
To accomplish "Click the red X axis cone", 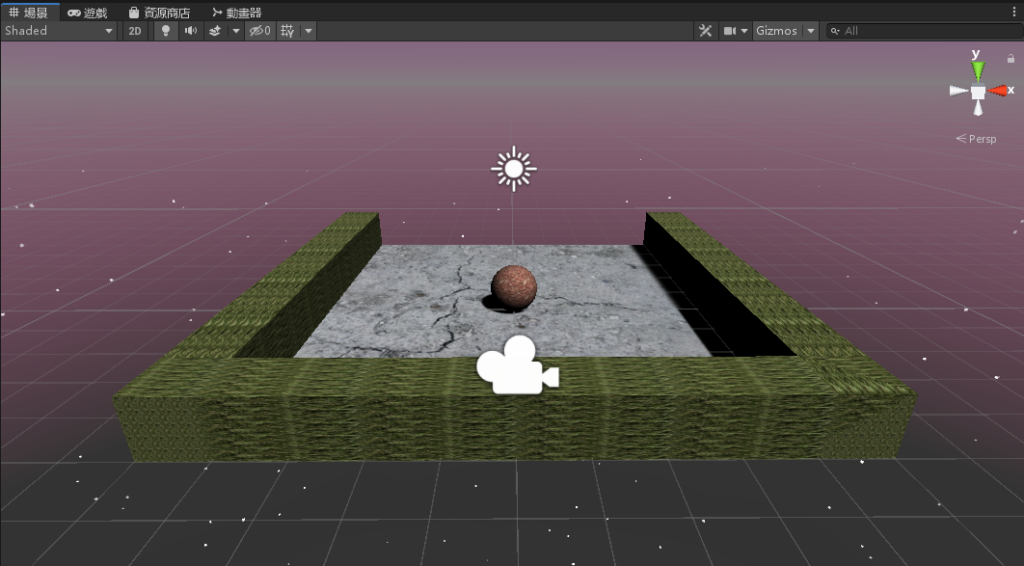I will click(x=999, y=91).
